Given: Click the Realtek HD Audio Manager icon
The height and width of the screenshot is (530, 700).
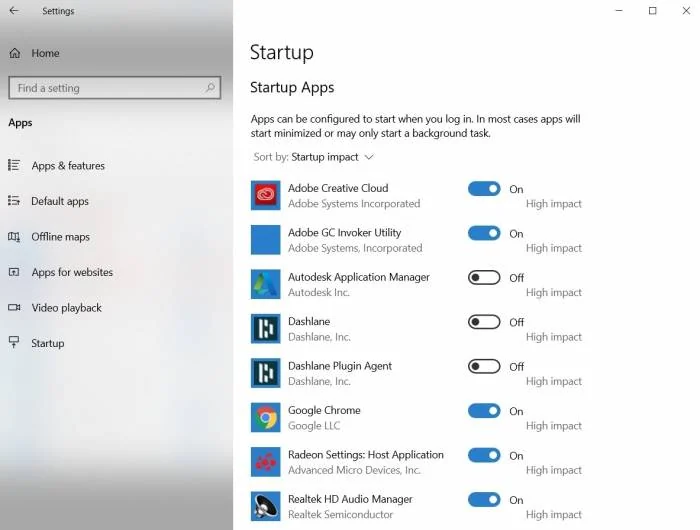Looking at the screenshot, I should coord(266,506).
